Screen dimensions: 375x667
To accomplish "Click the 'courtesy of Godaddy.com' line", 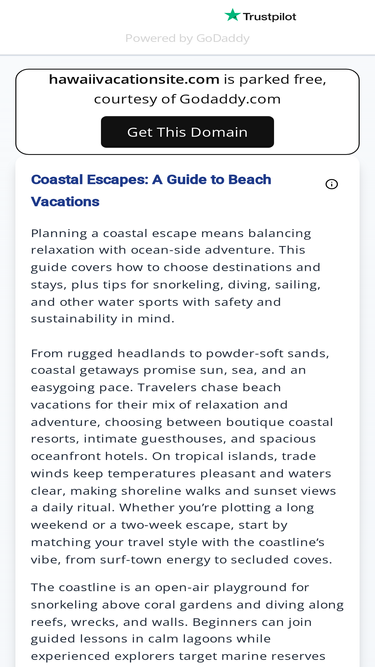I will 187,99.
